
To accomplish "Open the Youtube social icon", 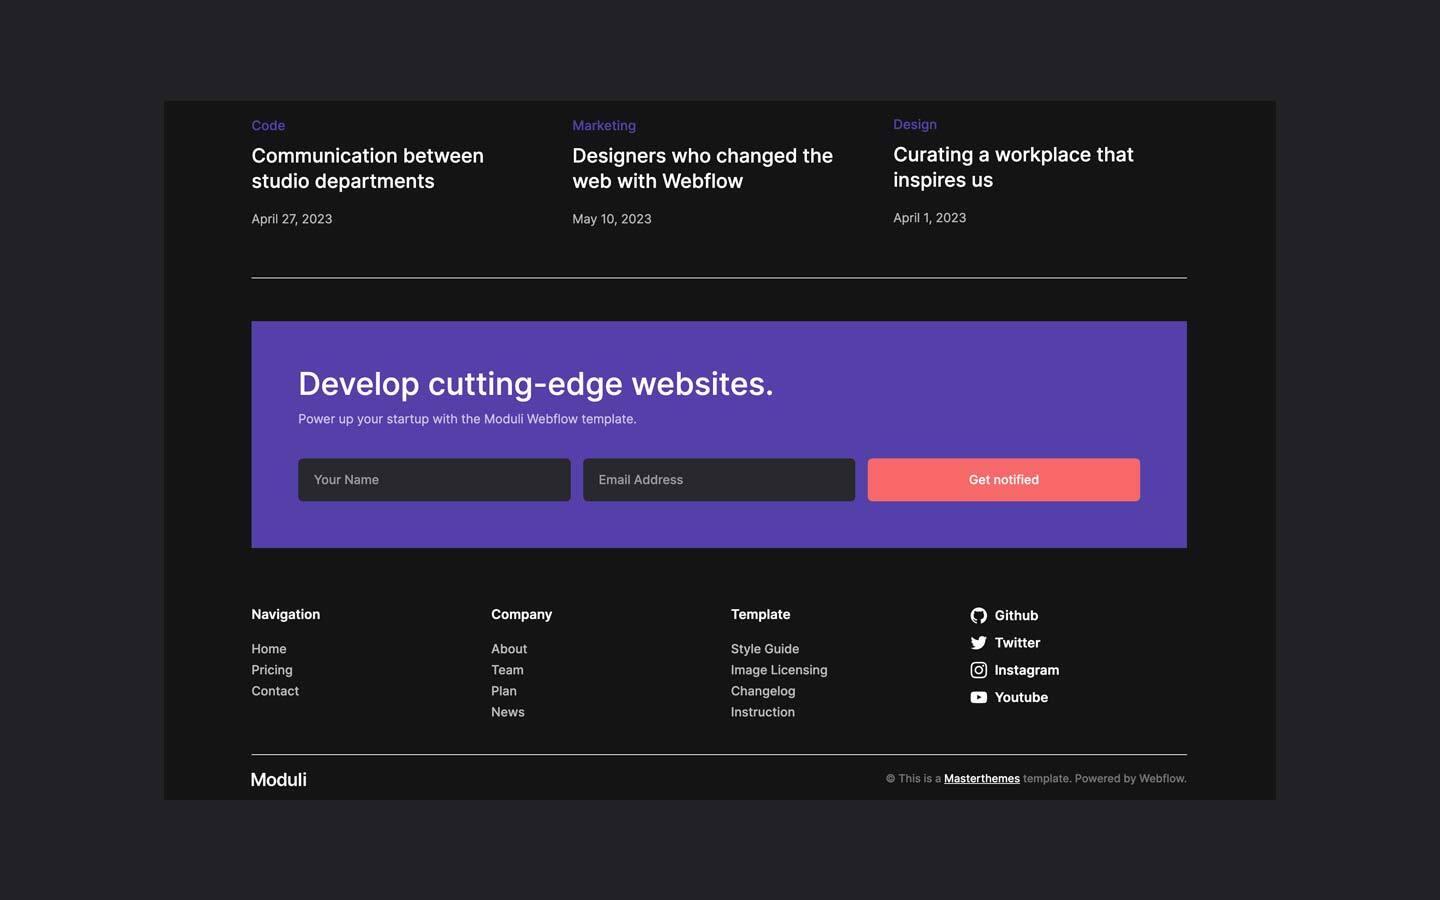I will 978,697.
